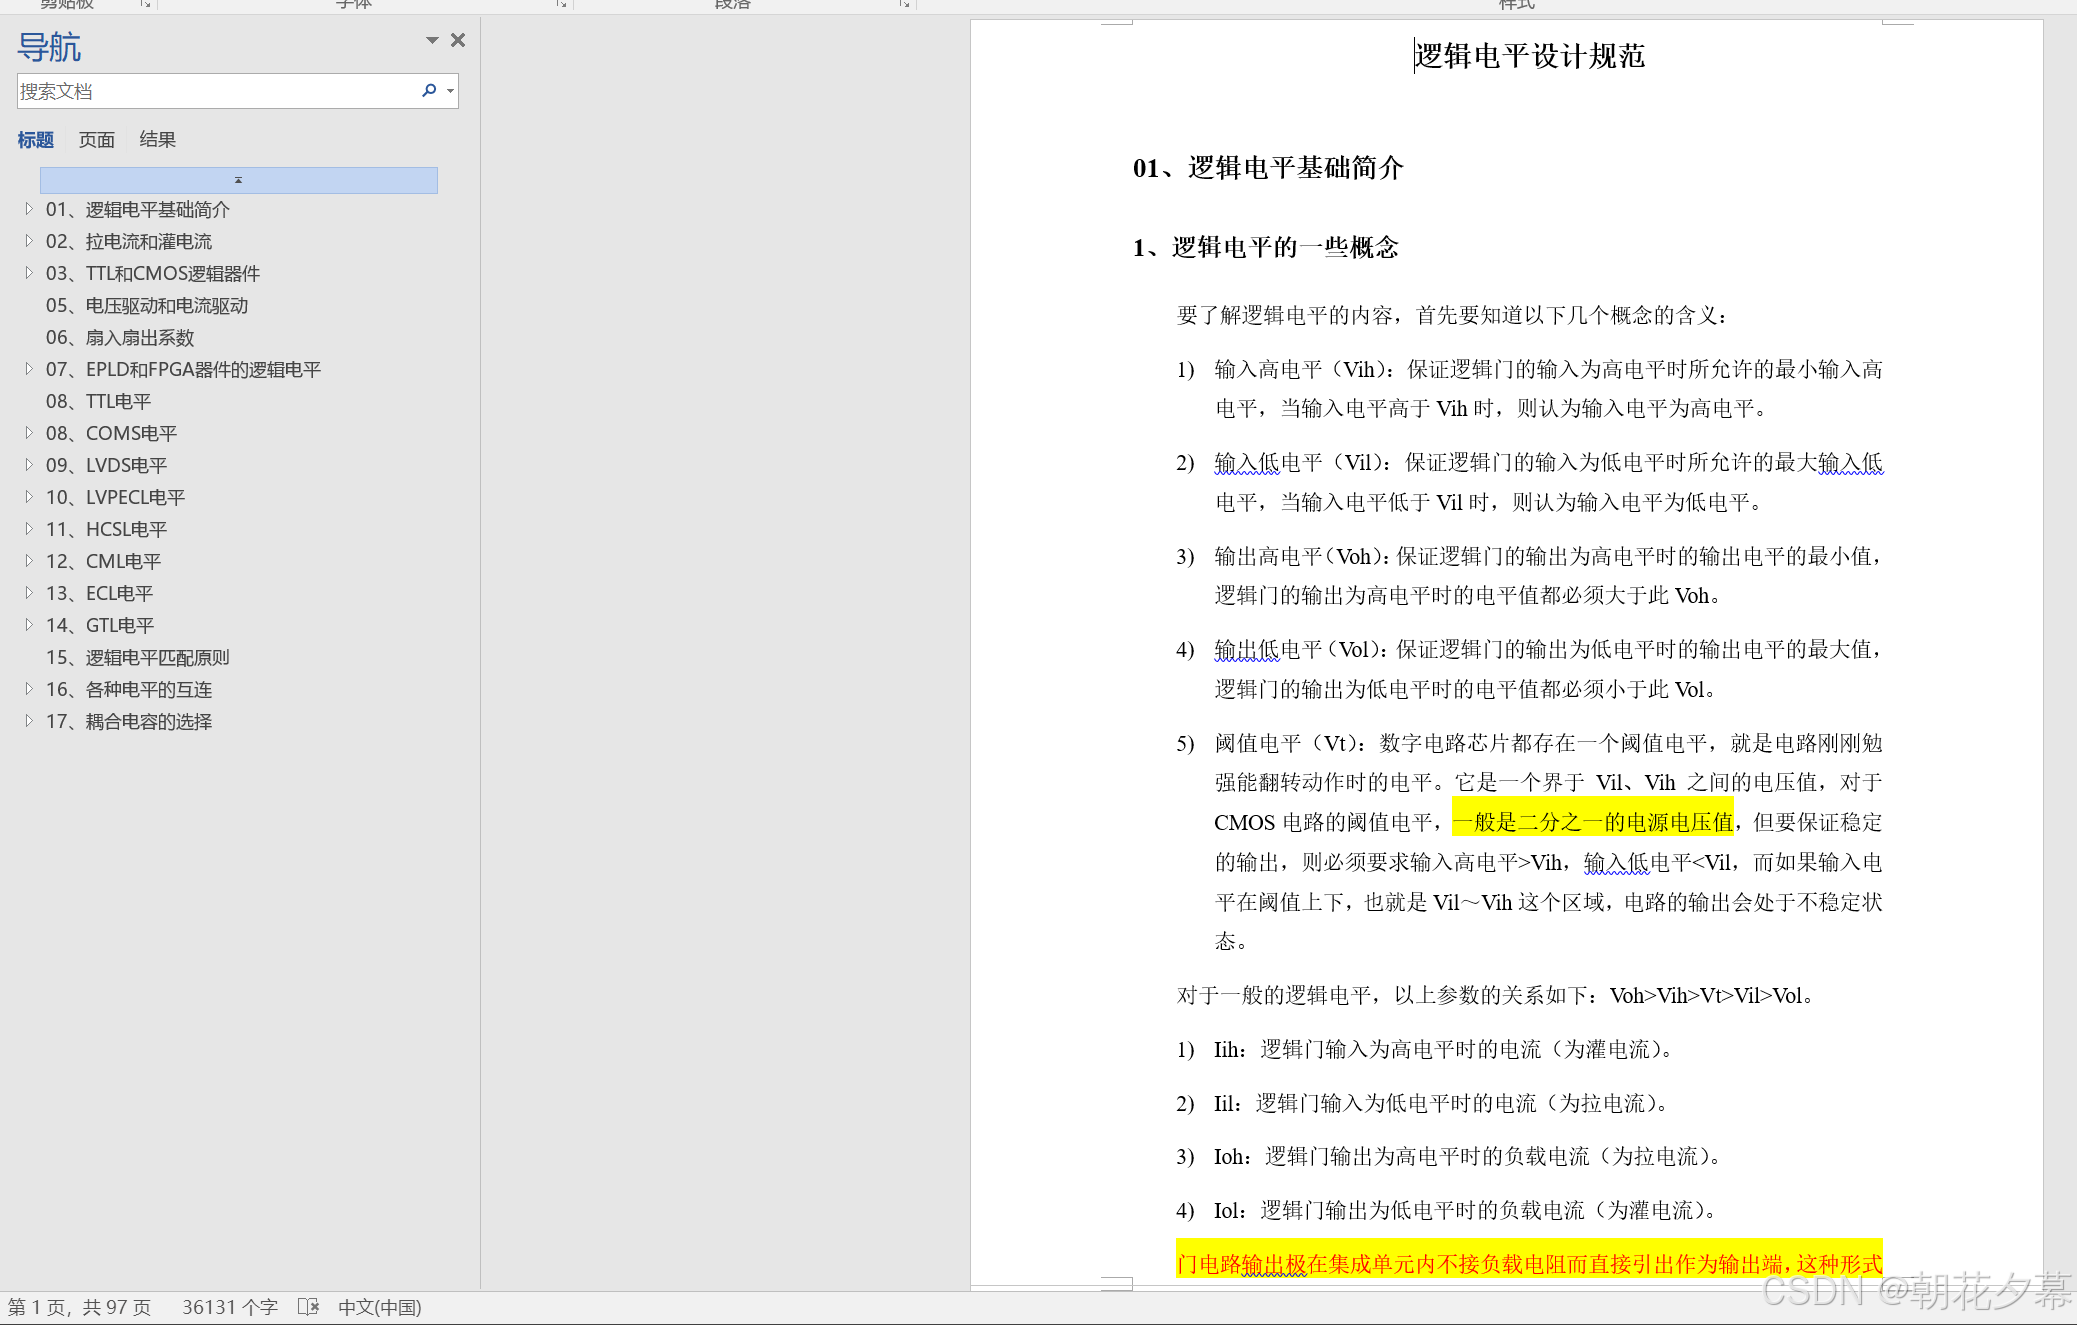
Task: Close the navigation pane with X
Action: pyautogui.click(x=458, y=40)
